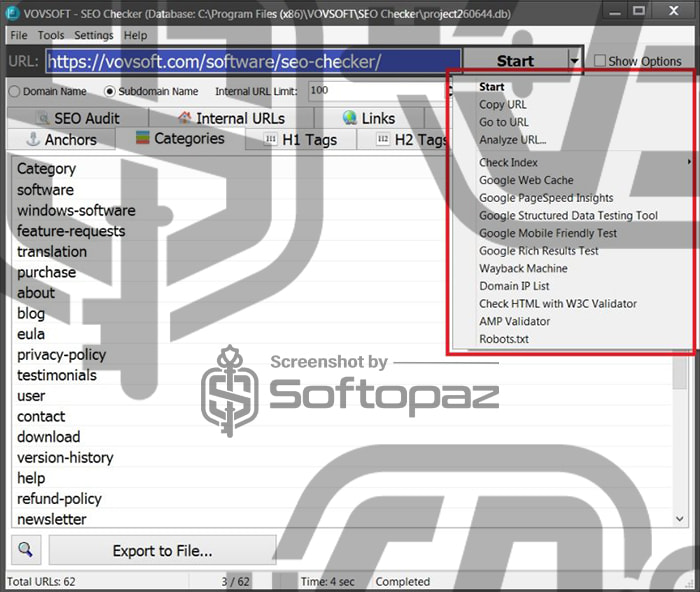Click the Category column header
The height and width of the screenshot is (592, 700).
(x=46, y=169)
